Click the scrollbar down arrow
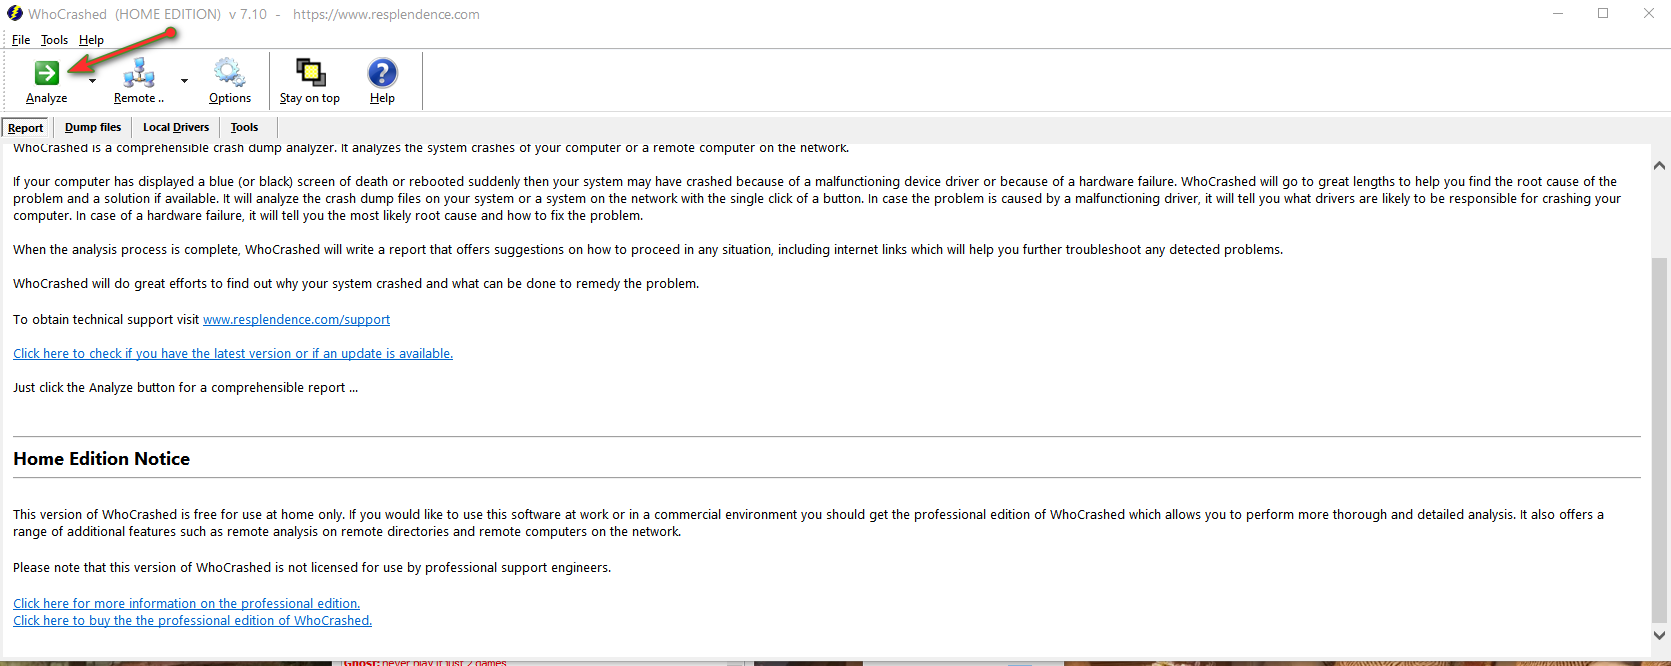The image size is (1671, 666). [x=1659, y=635]
